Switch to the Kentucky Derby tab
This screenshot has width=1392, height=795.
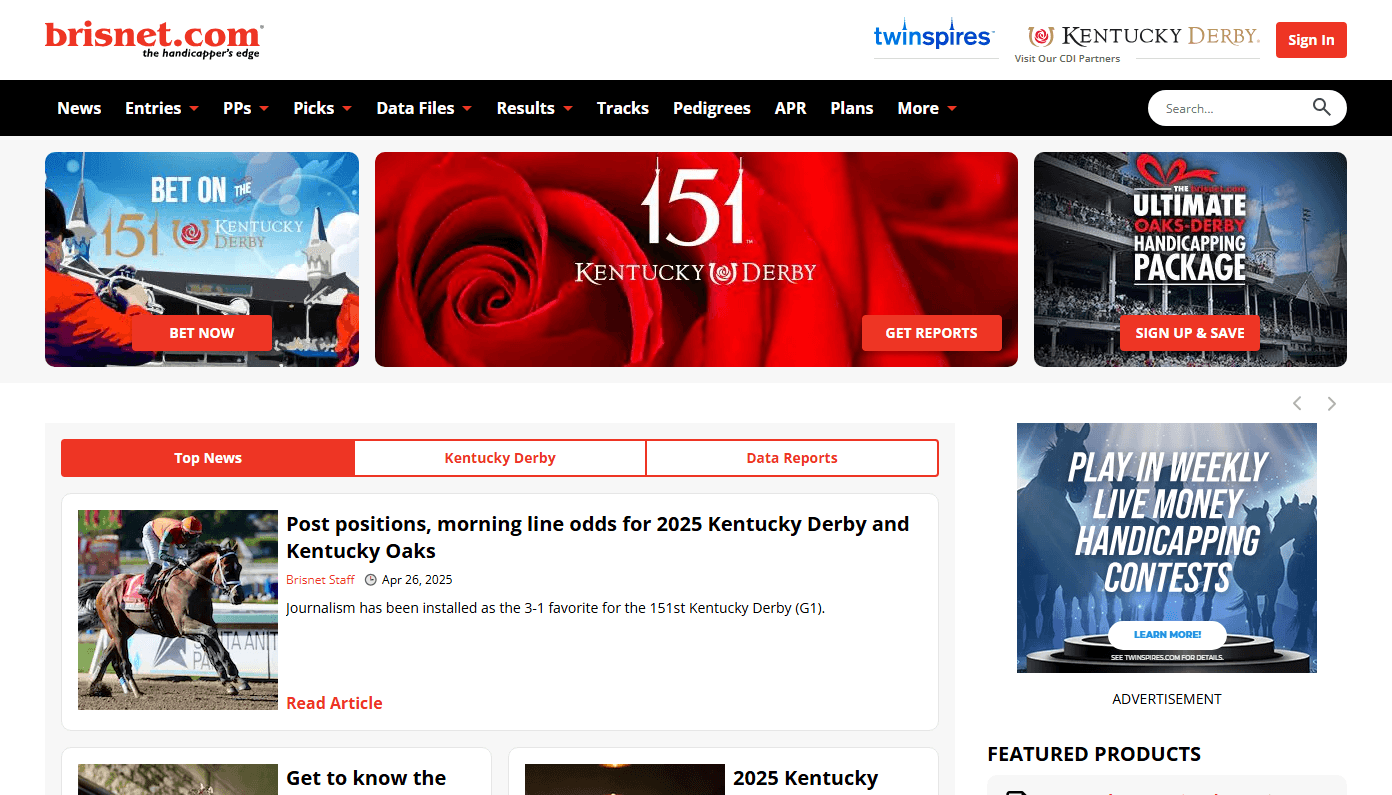point(500,458)
